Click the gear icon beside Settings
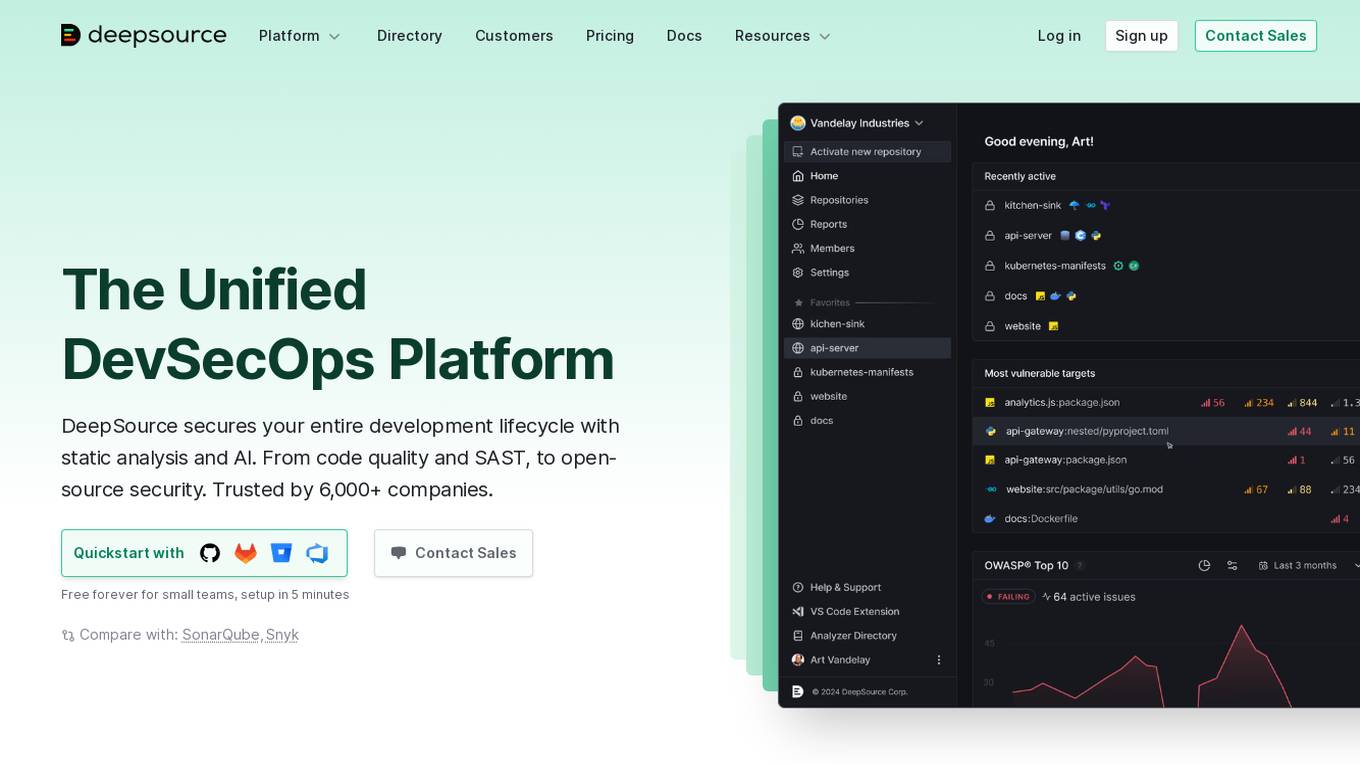This screenshot has height=764, width=1360. [x=798, y=272]
